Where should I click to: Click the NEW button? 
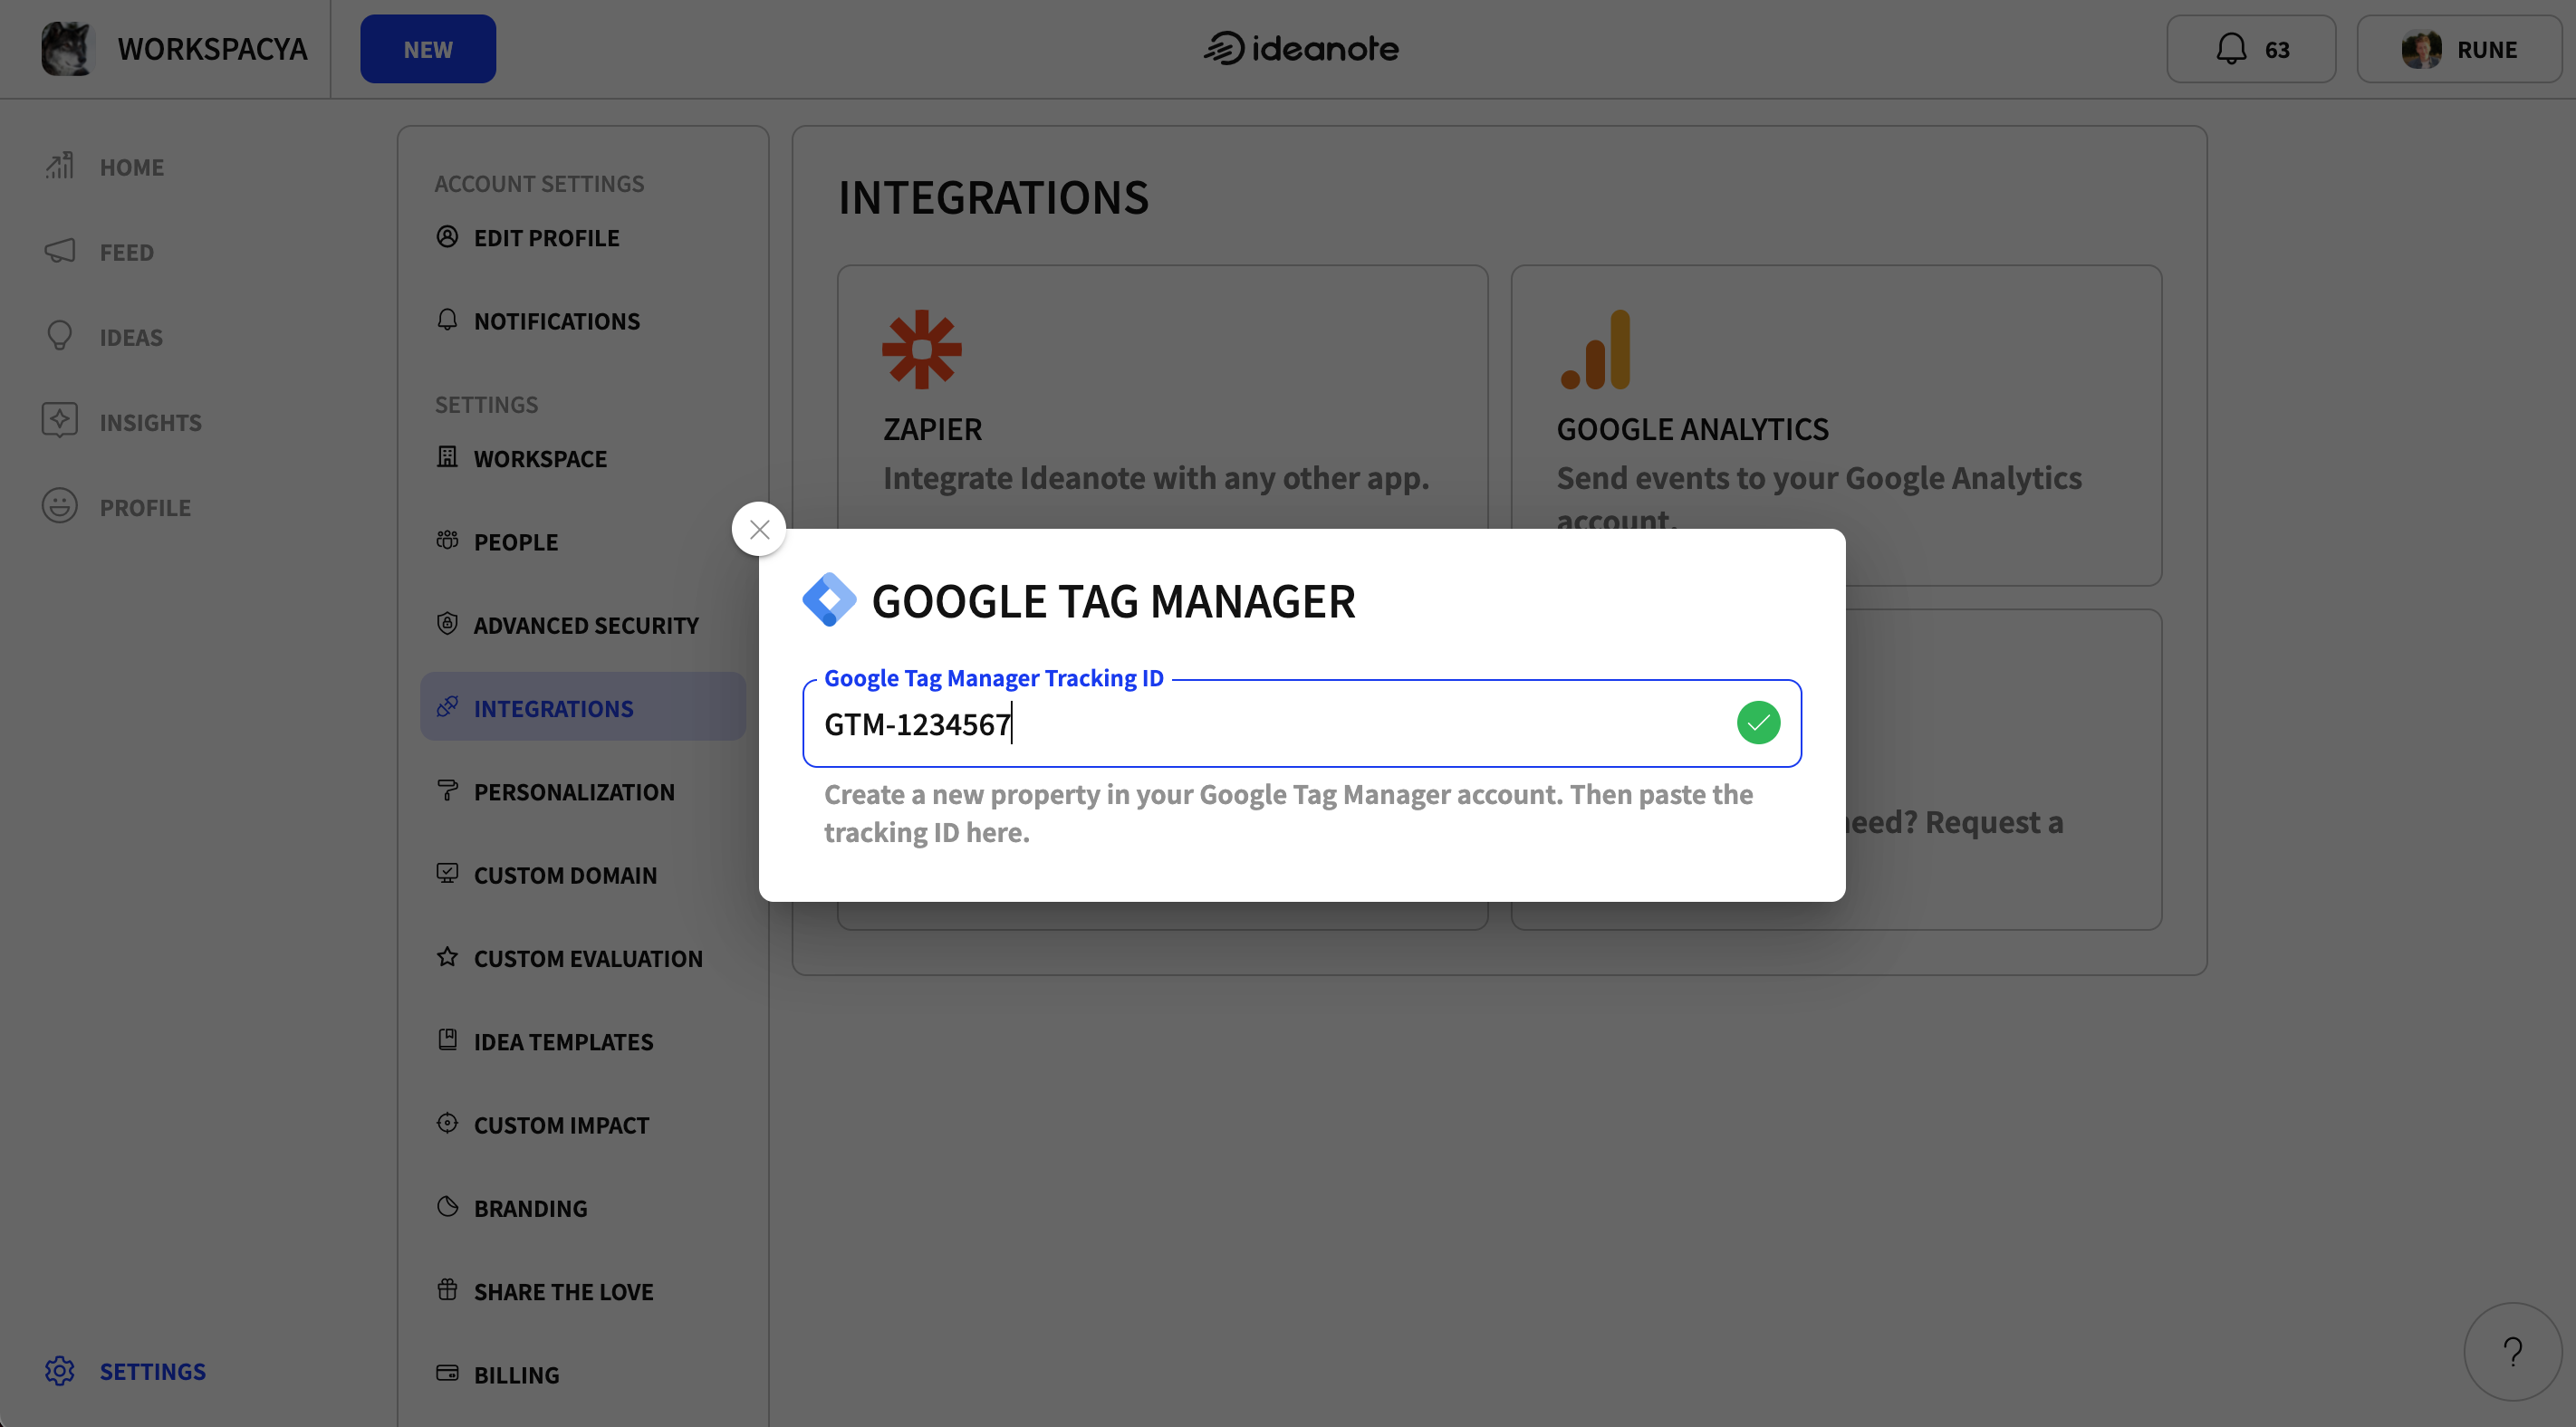point(427,48)
